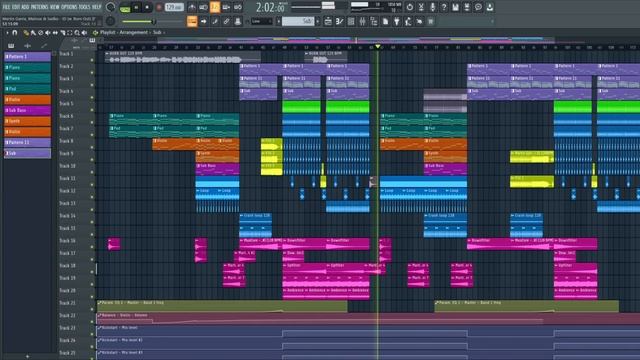Viewport: 640px width, 360px height.
Task: Open the OPTIONS menu
Action: point(69,7)
